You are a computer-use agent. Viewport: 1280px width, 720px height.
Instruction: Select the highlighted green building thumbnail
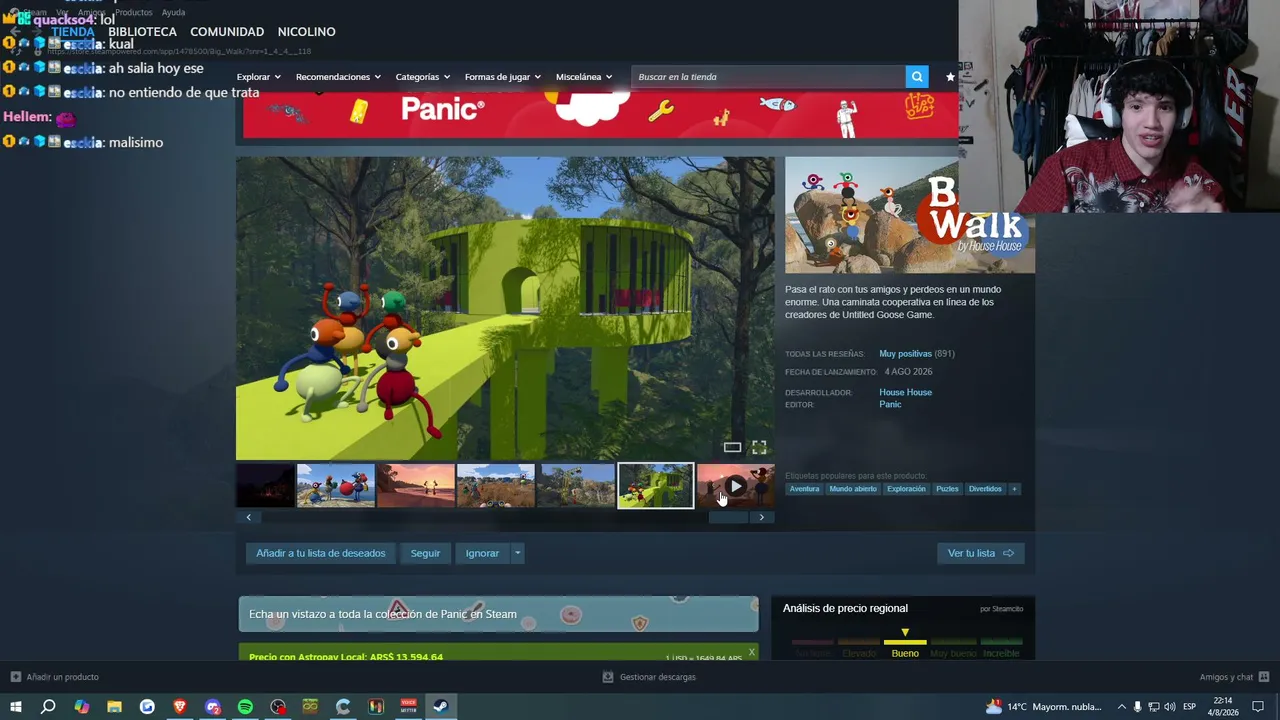tap(656, 486)
